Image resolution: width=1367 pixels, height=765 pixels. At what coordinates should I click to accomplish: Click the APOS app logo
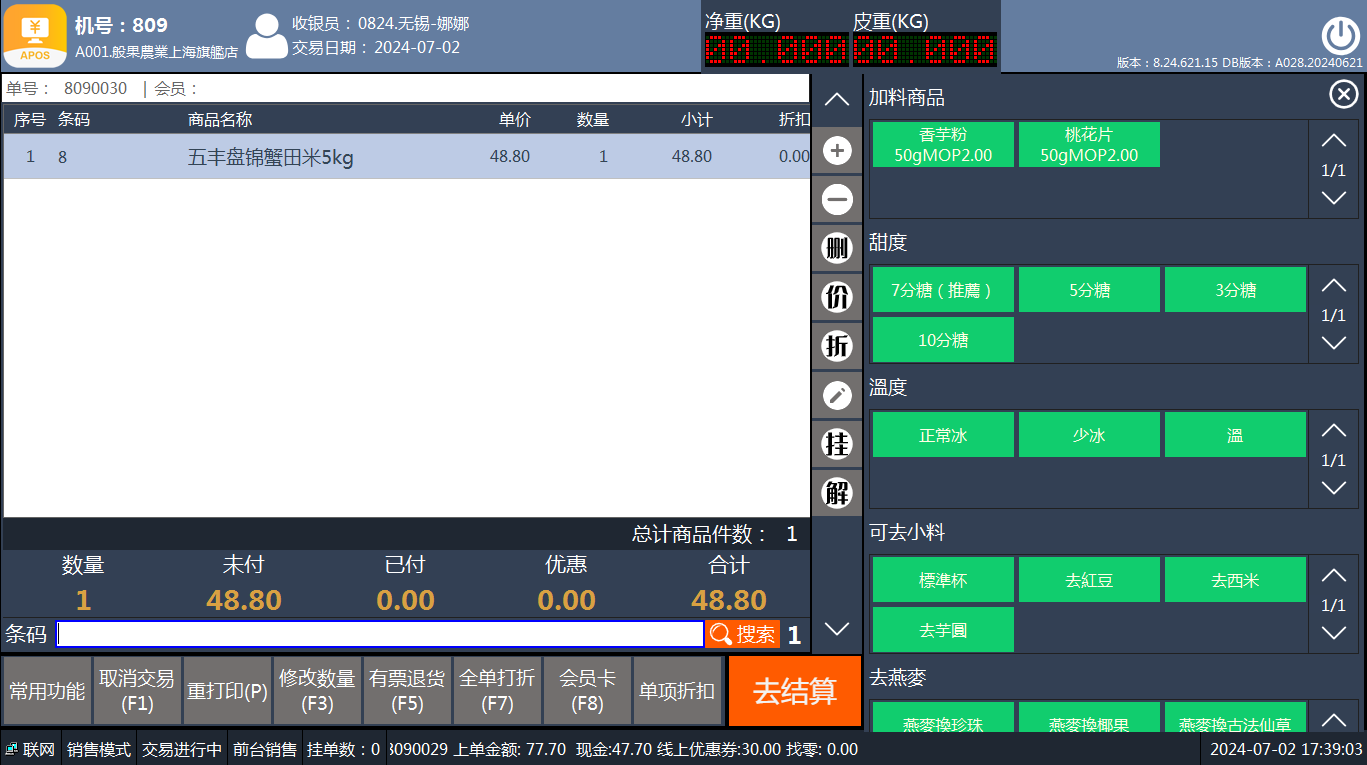pyautogui.click(x=36, y=36)
